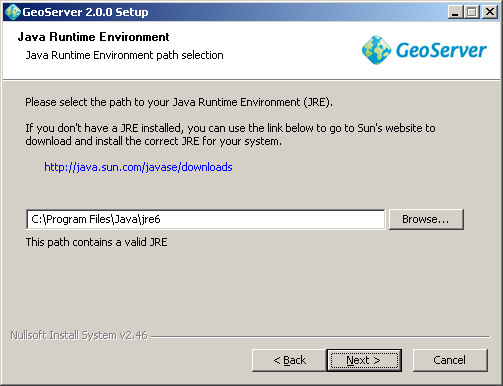Minimize the GeoServer Setup window
Screen dimensions: 503x386
point(455,12)
